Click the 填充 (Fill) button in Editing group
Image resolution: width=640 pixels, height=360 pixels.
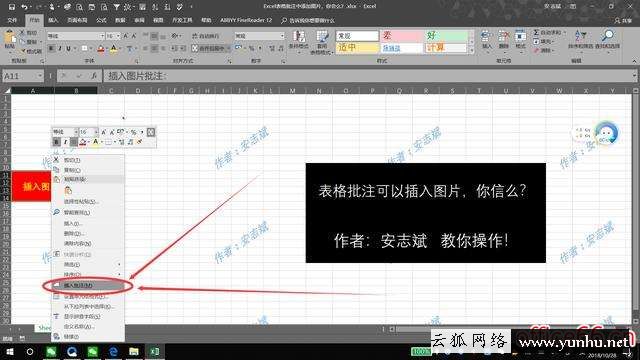[543, 42]
